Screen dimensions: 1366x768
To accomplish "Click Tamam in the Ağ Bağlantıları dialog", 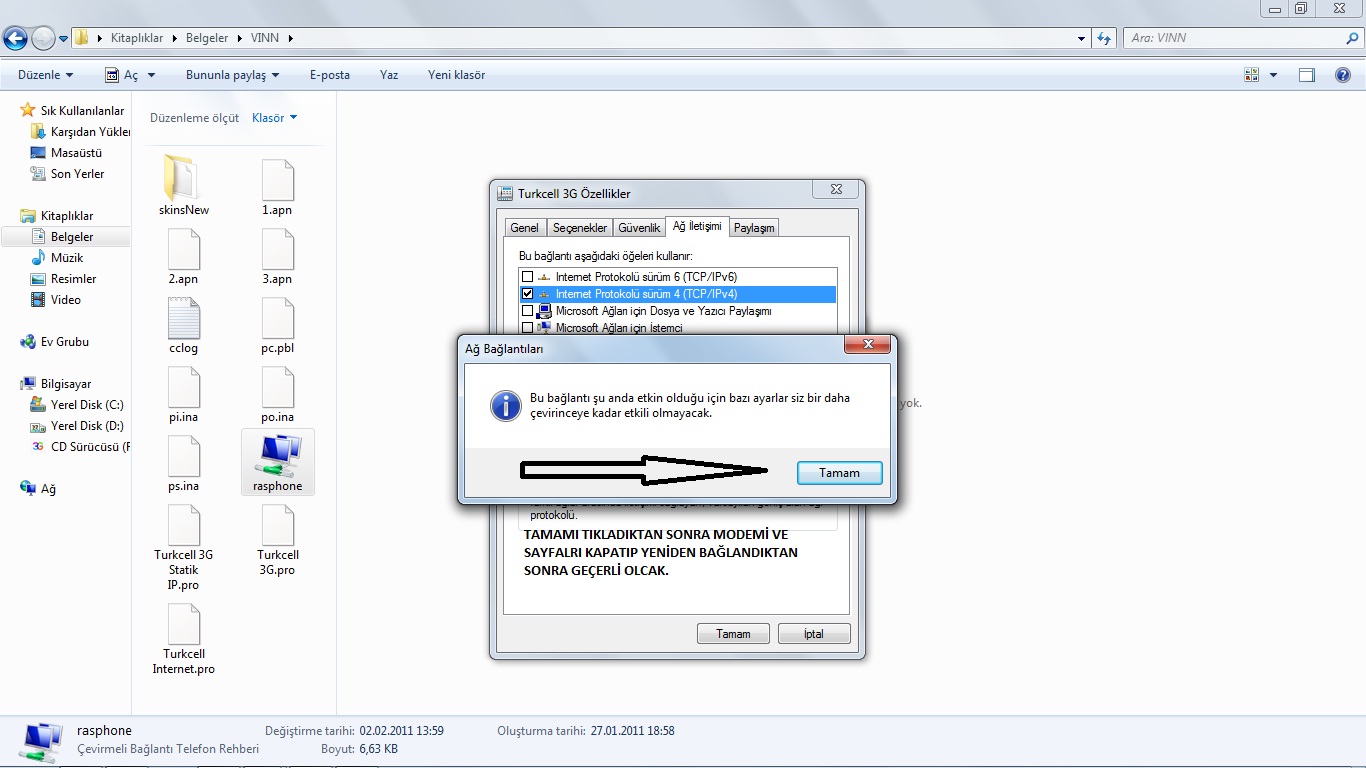I will pyautogui.click(x=840, y=473).
